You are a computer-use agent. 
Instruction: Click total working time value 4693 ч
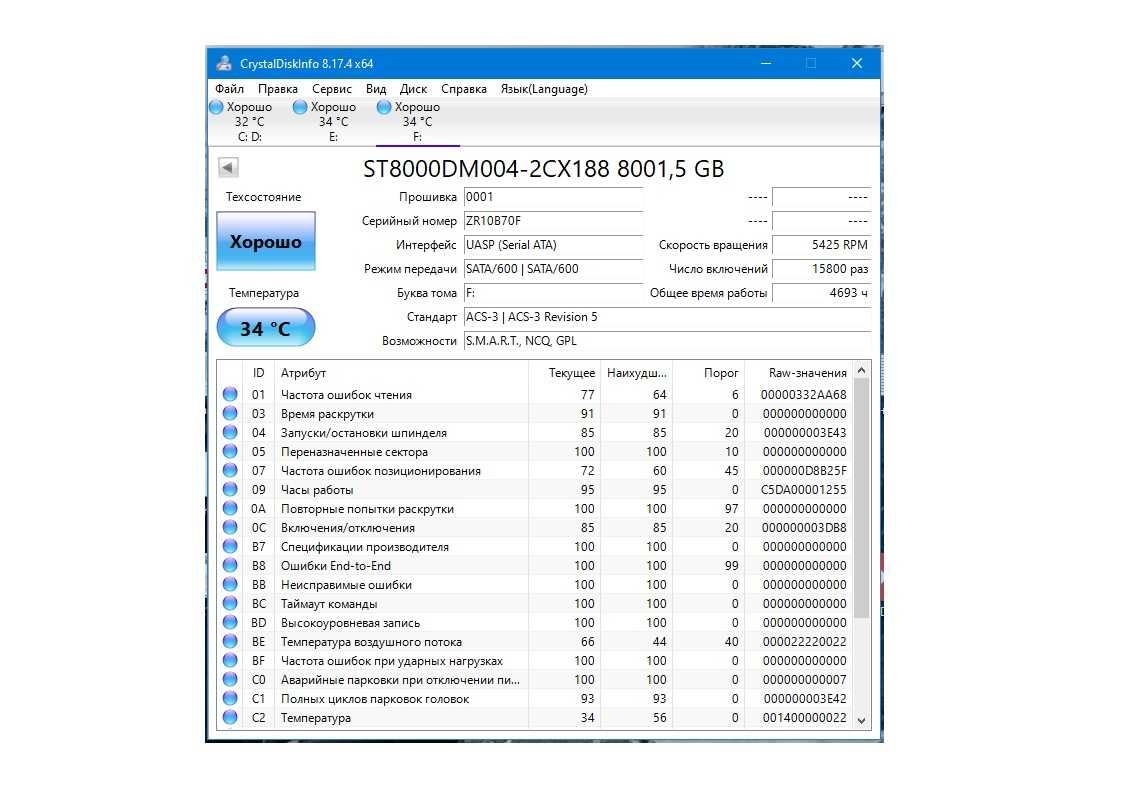pyautogui.click(x=822, y=293)
